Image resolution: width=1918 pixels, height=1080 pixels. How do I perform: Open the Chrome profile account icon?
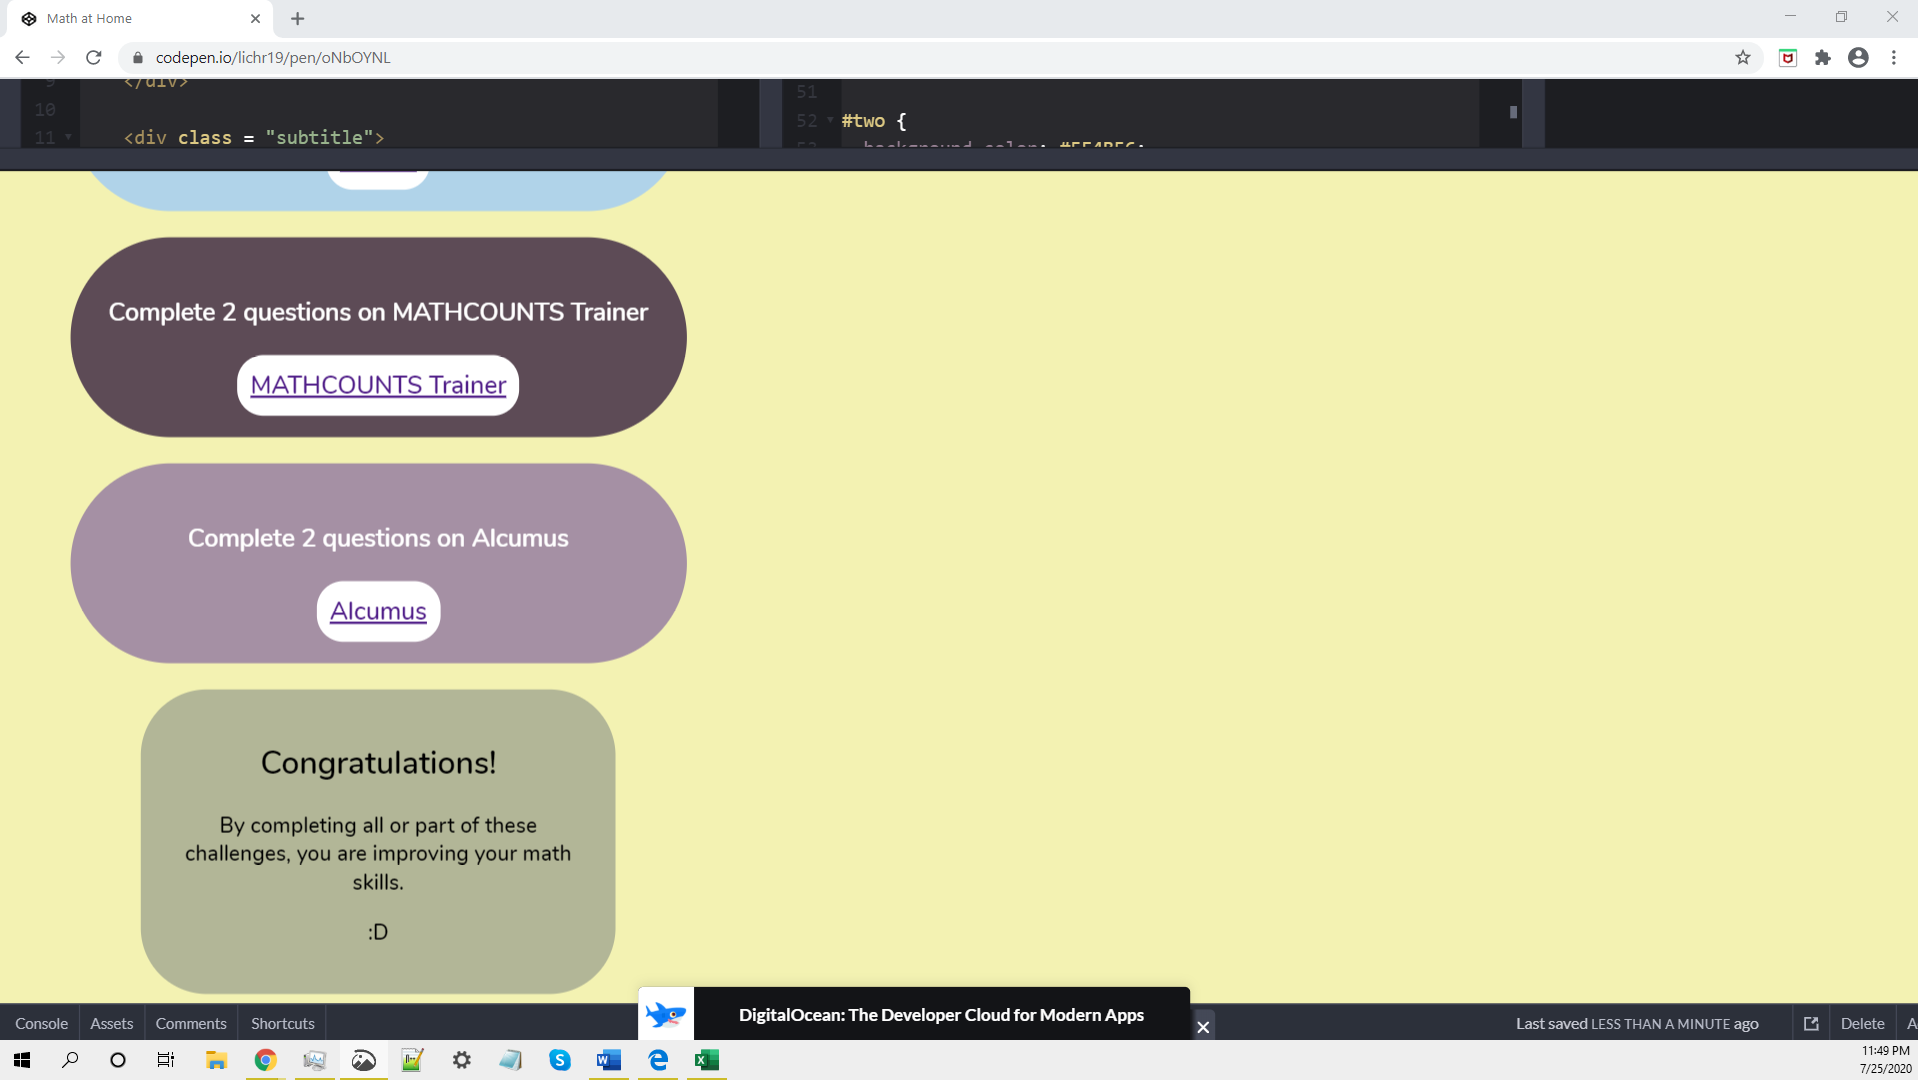(1858, 58)
